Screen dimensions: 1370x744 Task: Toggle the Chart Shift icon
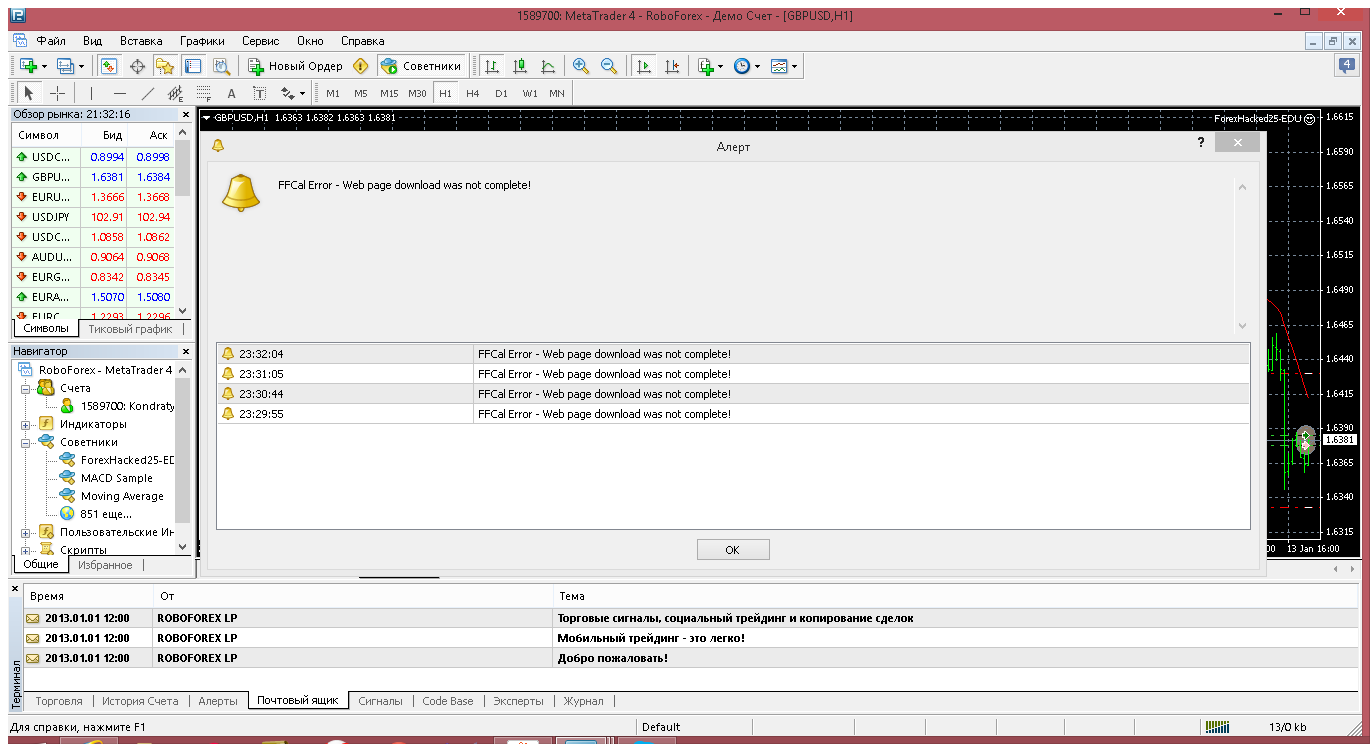(x=671, y=66)
